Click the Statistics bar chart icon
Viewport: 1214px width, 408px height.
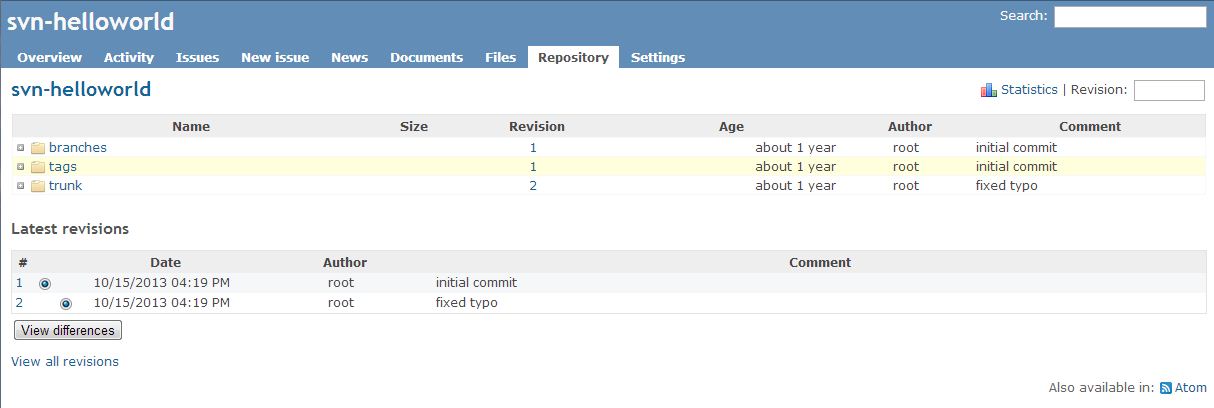989,90
